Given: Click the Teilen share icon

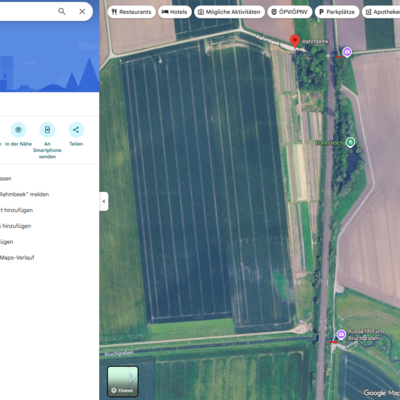Looking at the screenshot, I should (76, 130).
